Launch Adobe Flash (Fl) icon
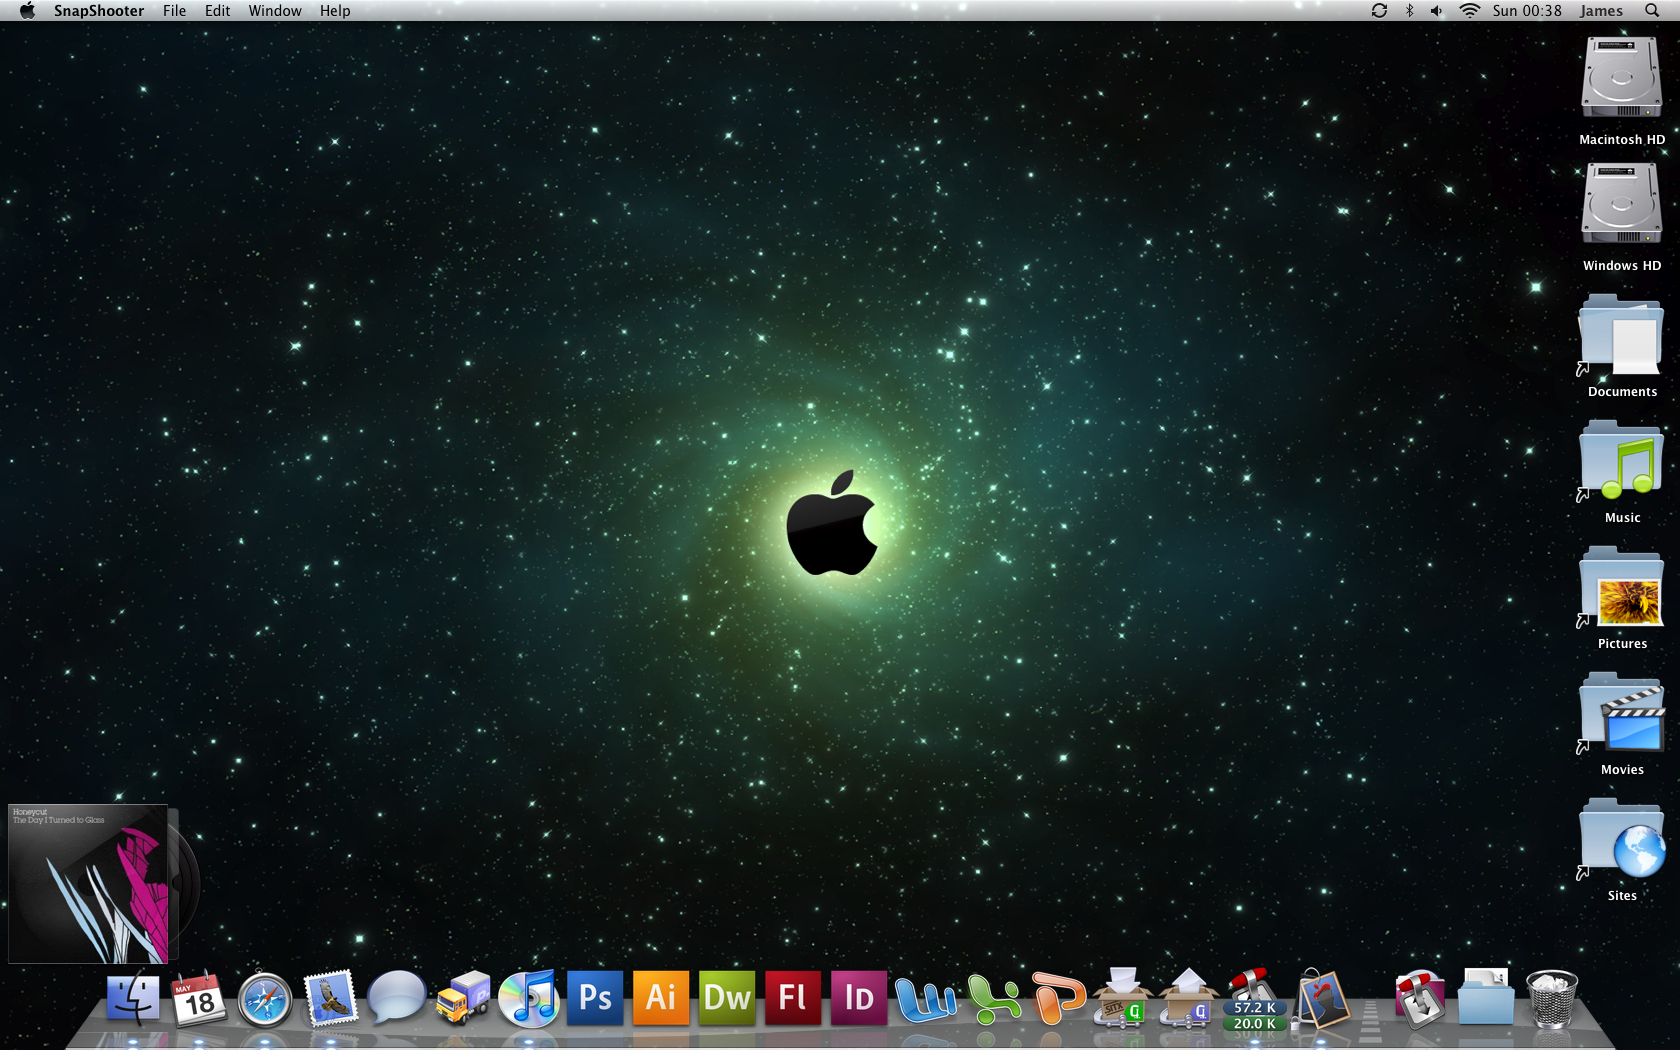This screenshot has height=1050, width=1680. [x=793, y=998]
